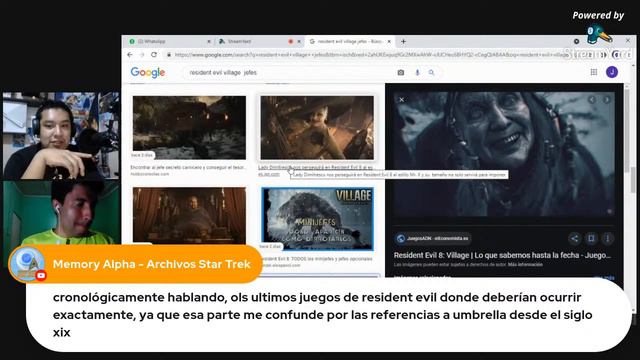Click the top webcam feed

61,136
